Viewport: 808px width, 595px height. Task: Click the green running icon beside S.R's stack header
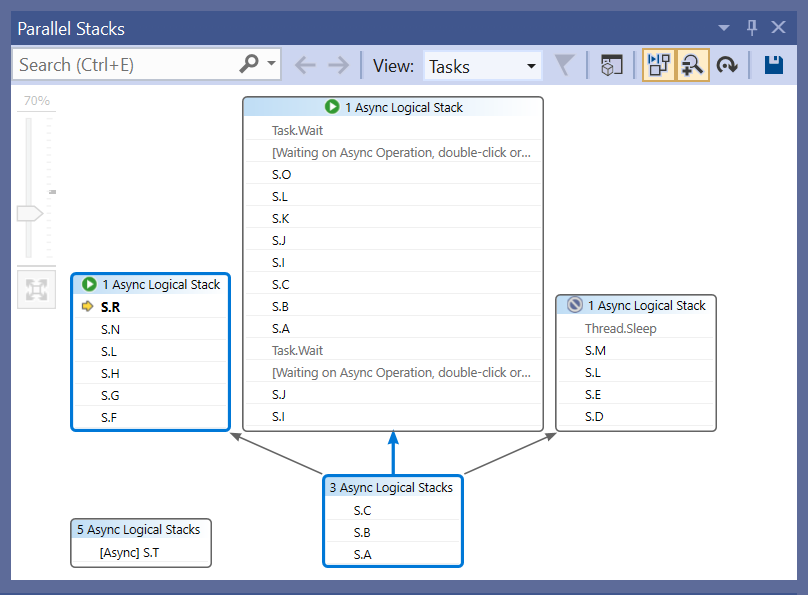[89, 284]
